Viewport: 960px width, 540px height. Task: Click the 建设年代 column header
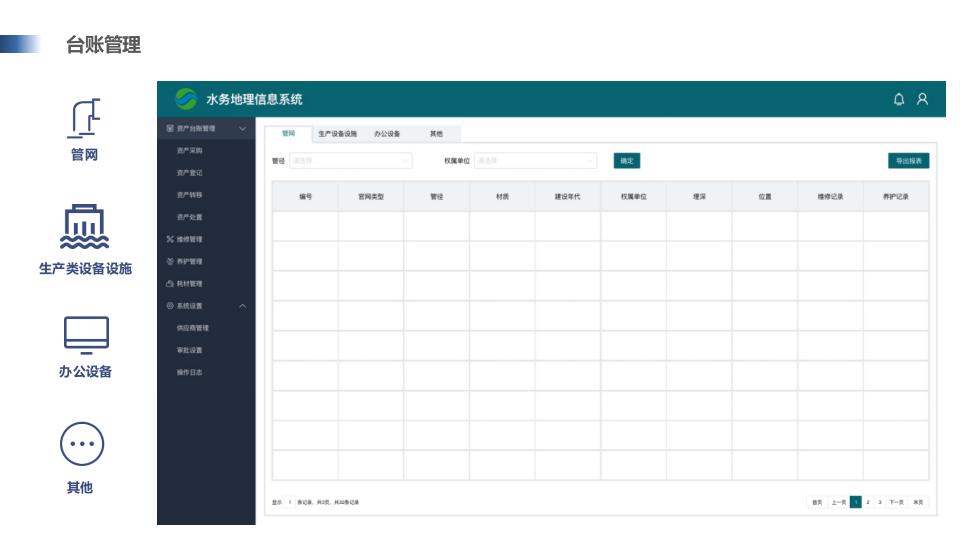click(x=568, y=197)
